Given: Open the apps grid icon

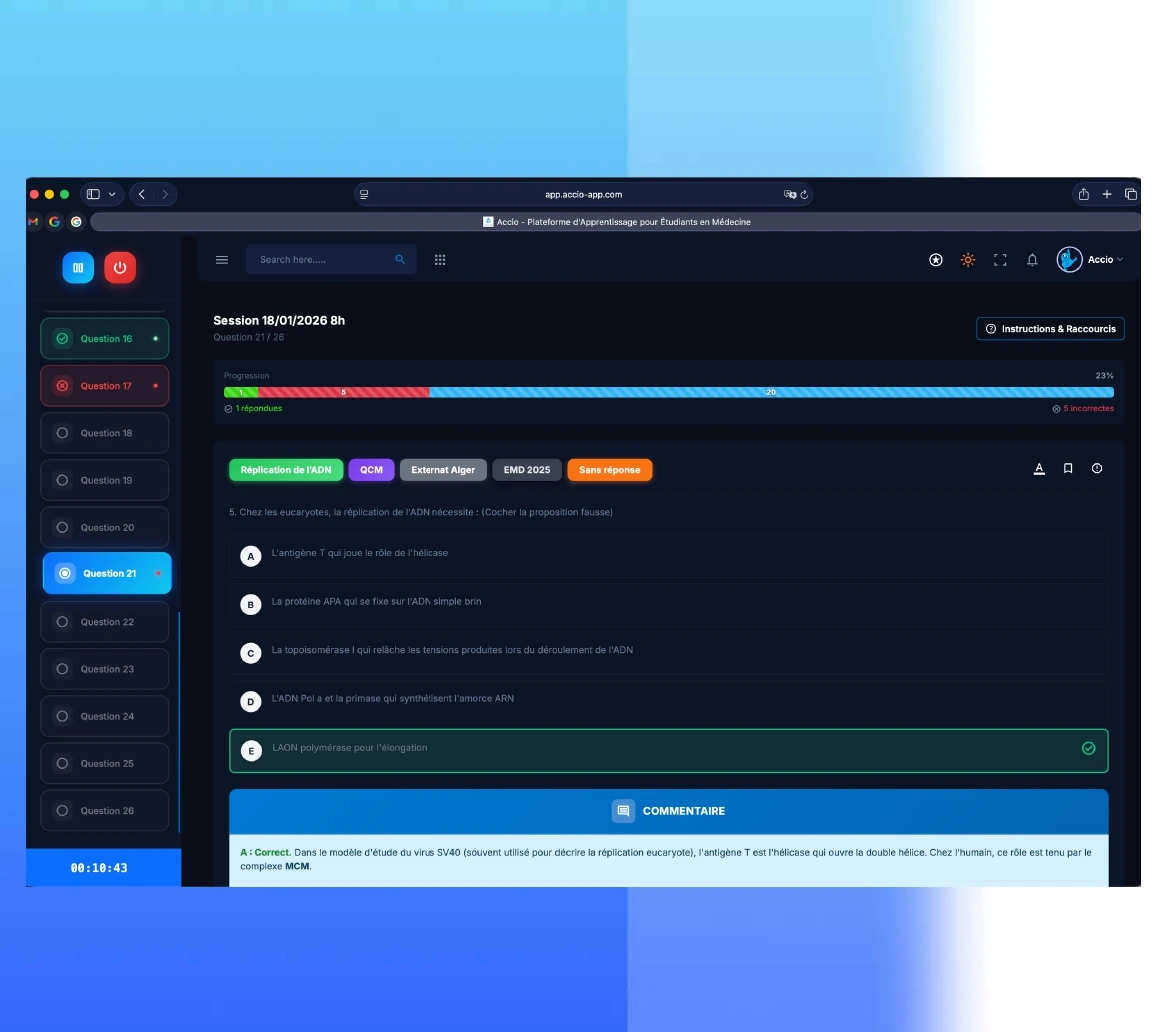Looking at the screenshot, I should click(440, 260).
